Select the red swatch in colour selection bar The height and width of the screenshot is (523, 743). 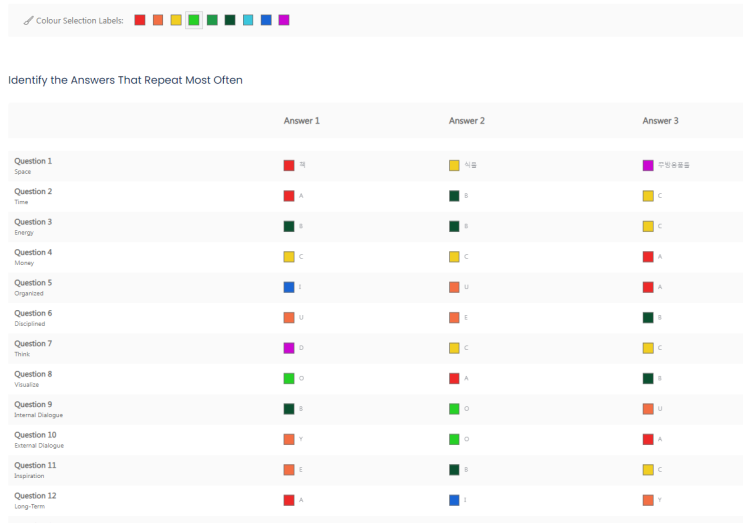coord(140,20)
